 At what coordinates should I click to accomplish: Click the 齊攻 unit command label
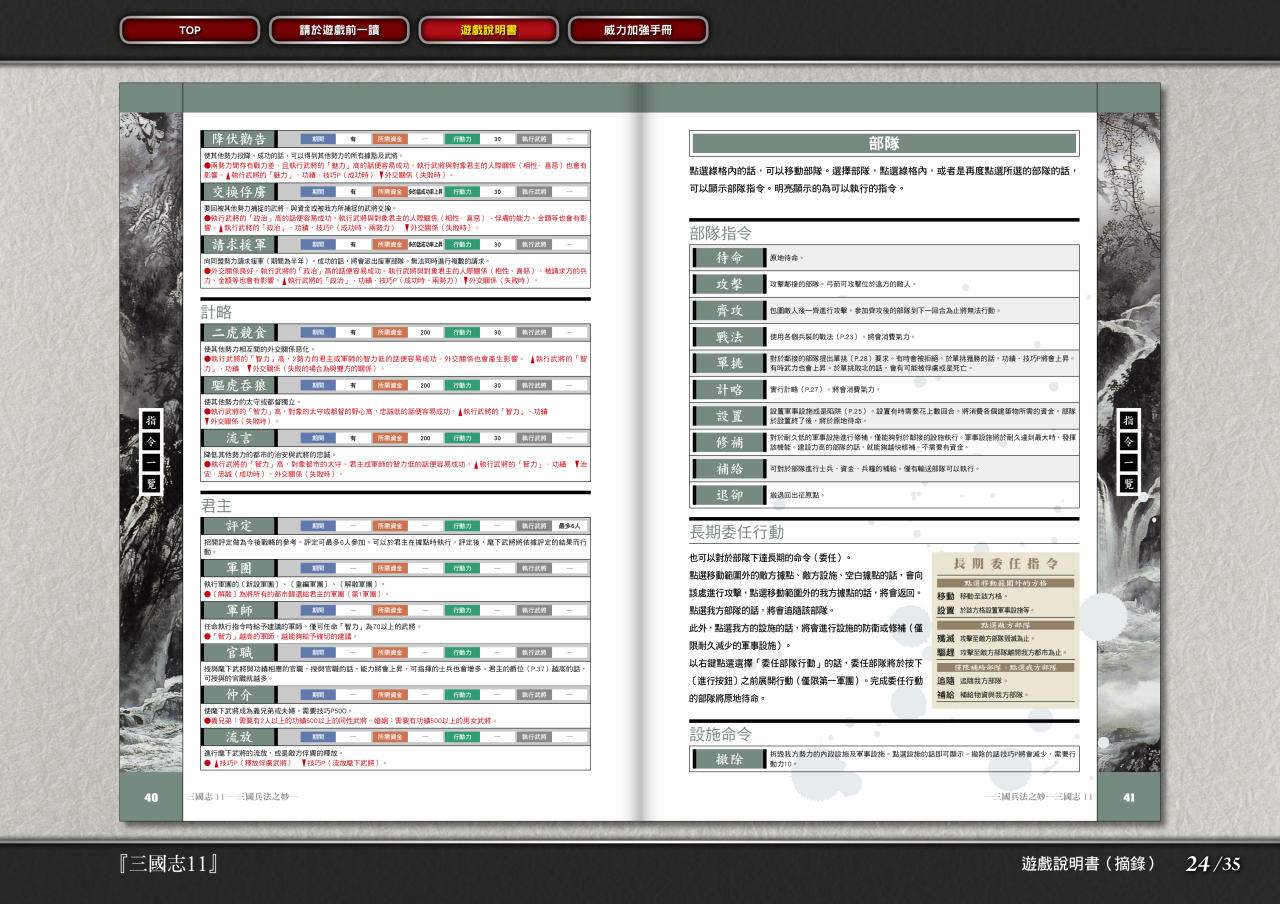[729, 310]
